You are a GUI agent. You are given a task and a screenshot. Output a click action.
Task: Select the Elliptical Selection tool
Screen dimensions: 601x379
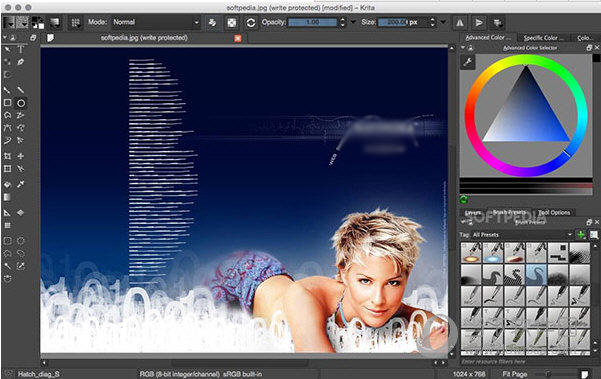[x=21, y=241]
